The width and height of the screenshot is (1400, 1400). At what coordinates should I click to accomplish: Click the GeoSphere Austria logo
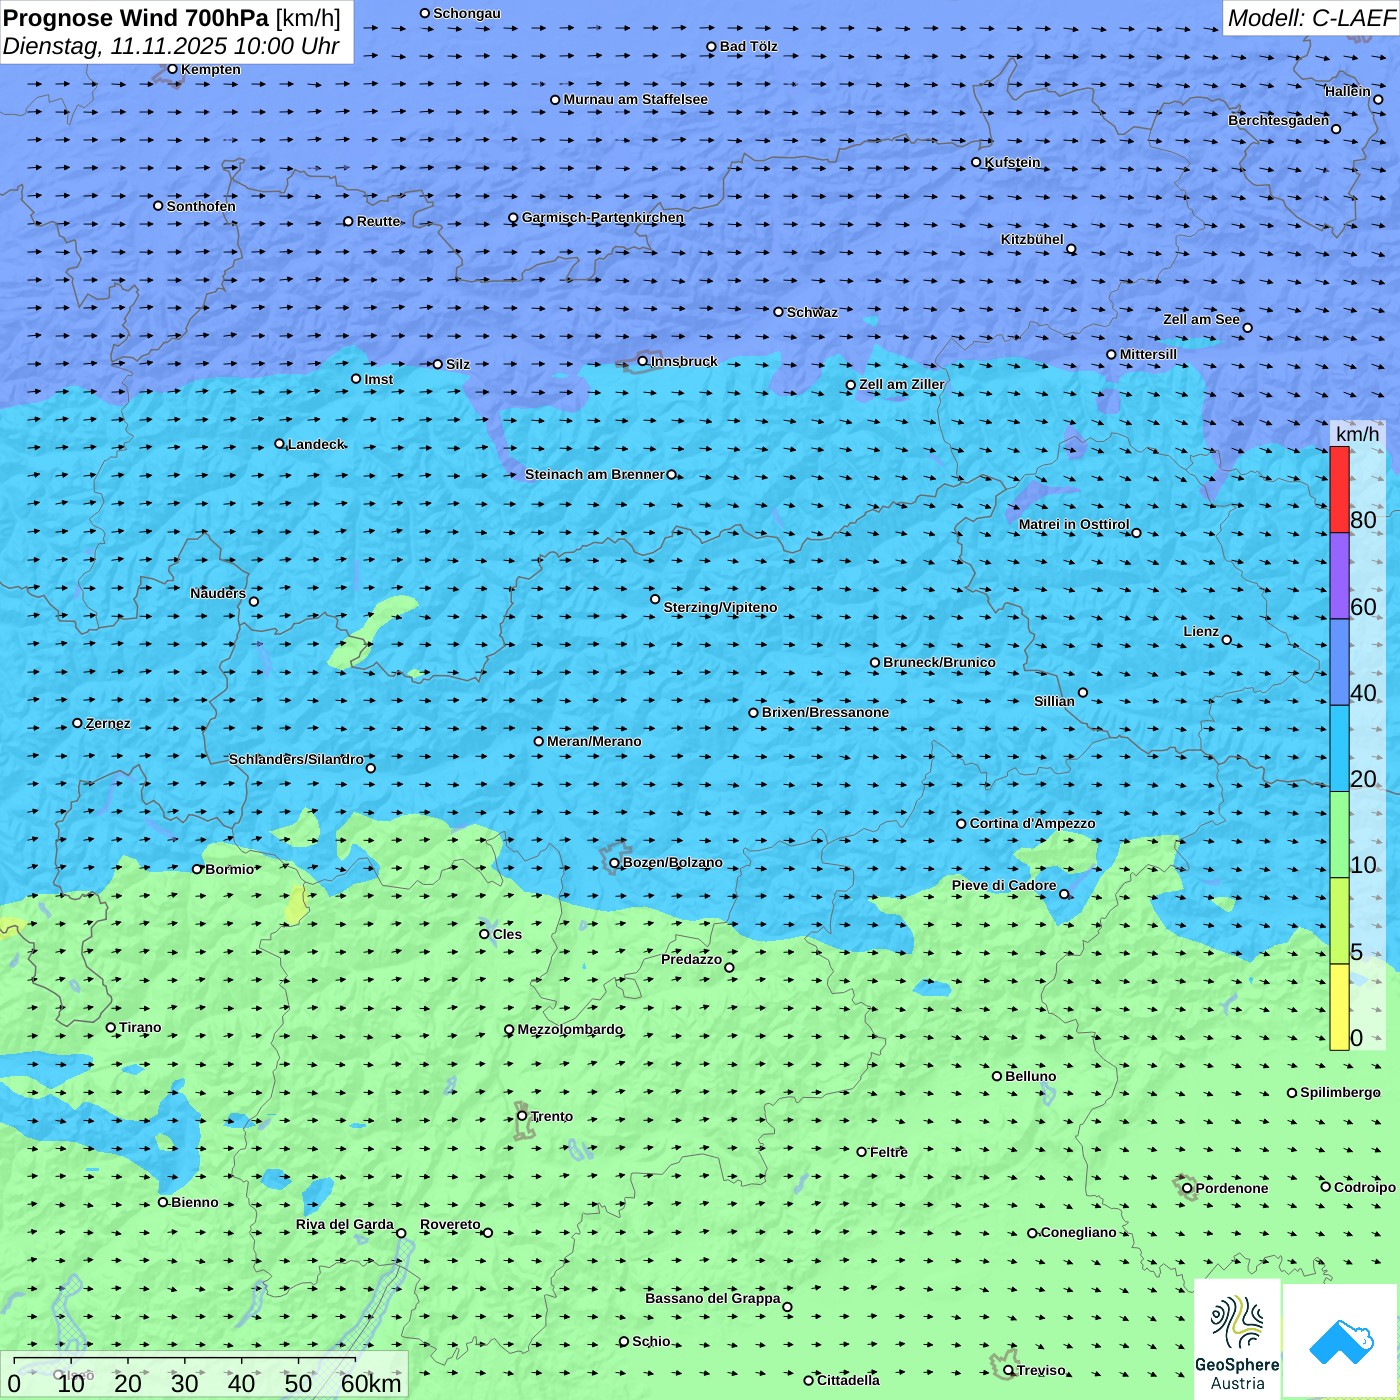click(1237, 1342)
